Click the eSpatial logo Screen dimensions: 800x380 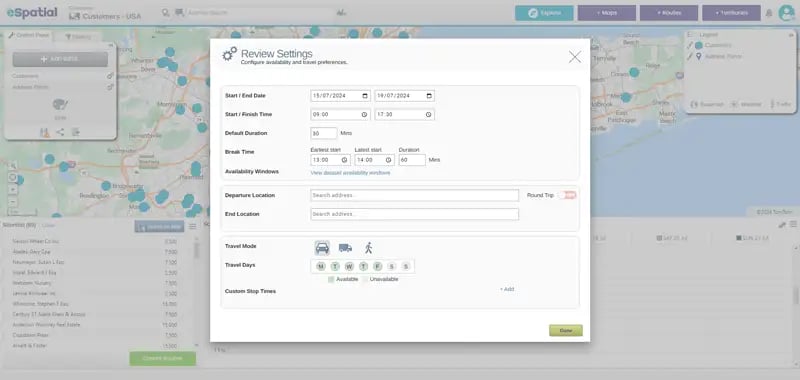(32, 13)
